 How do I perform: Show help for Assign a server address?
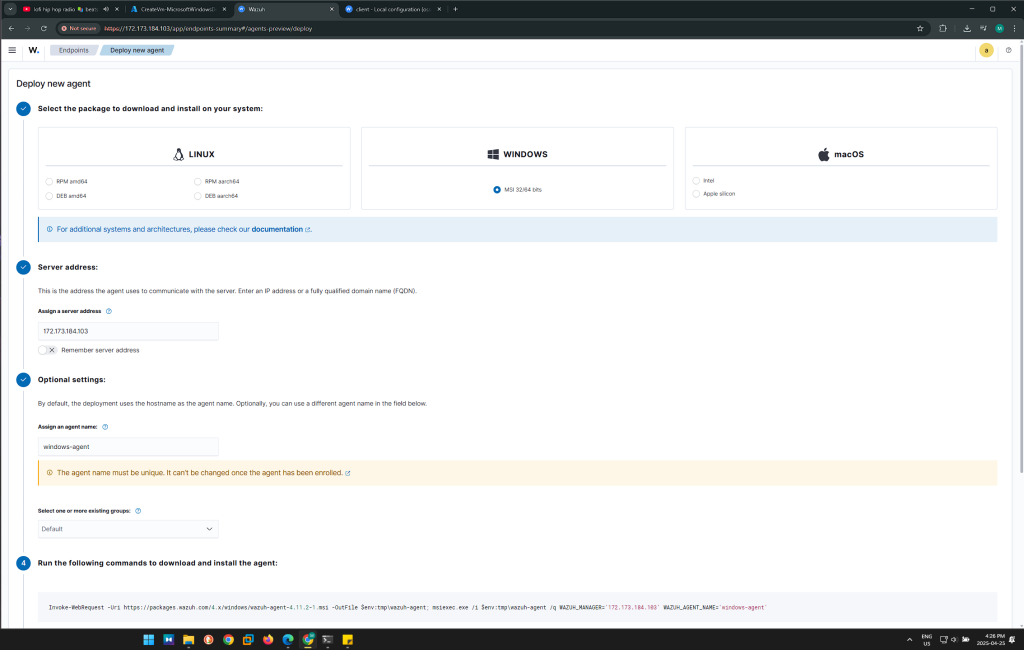point(109,312)
